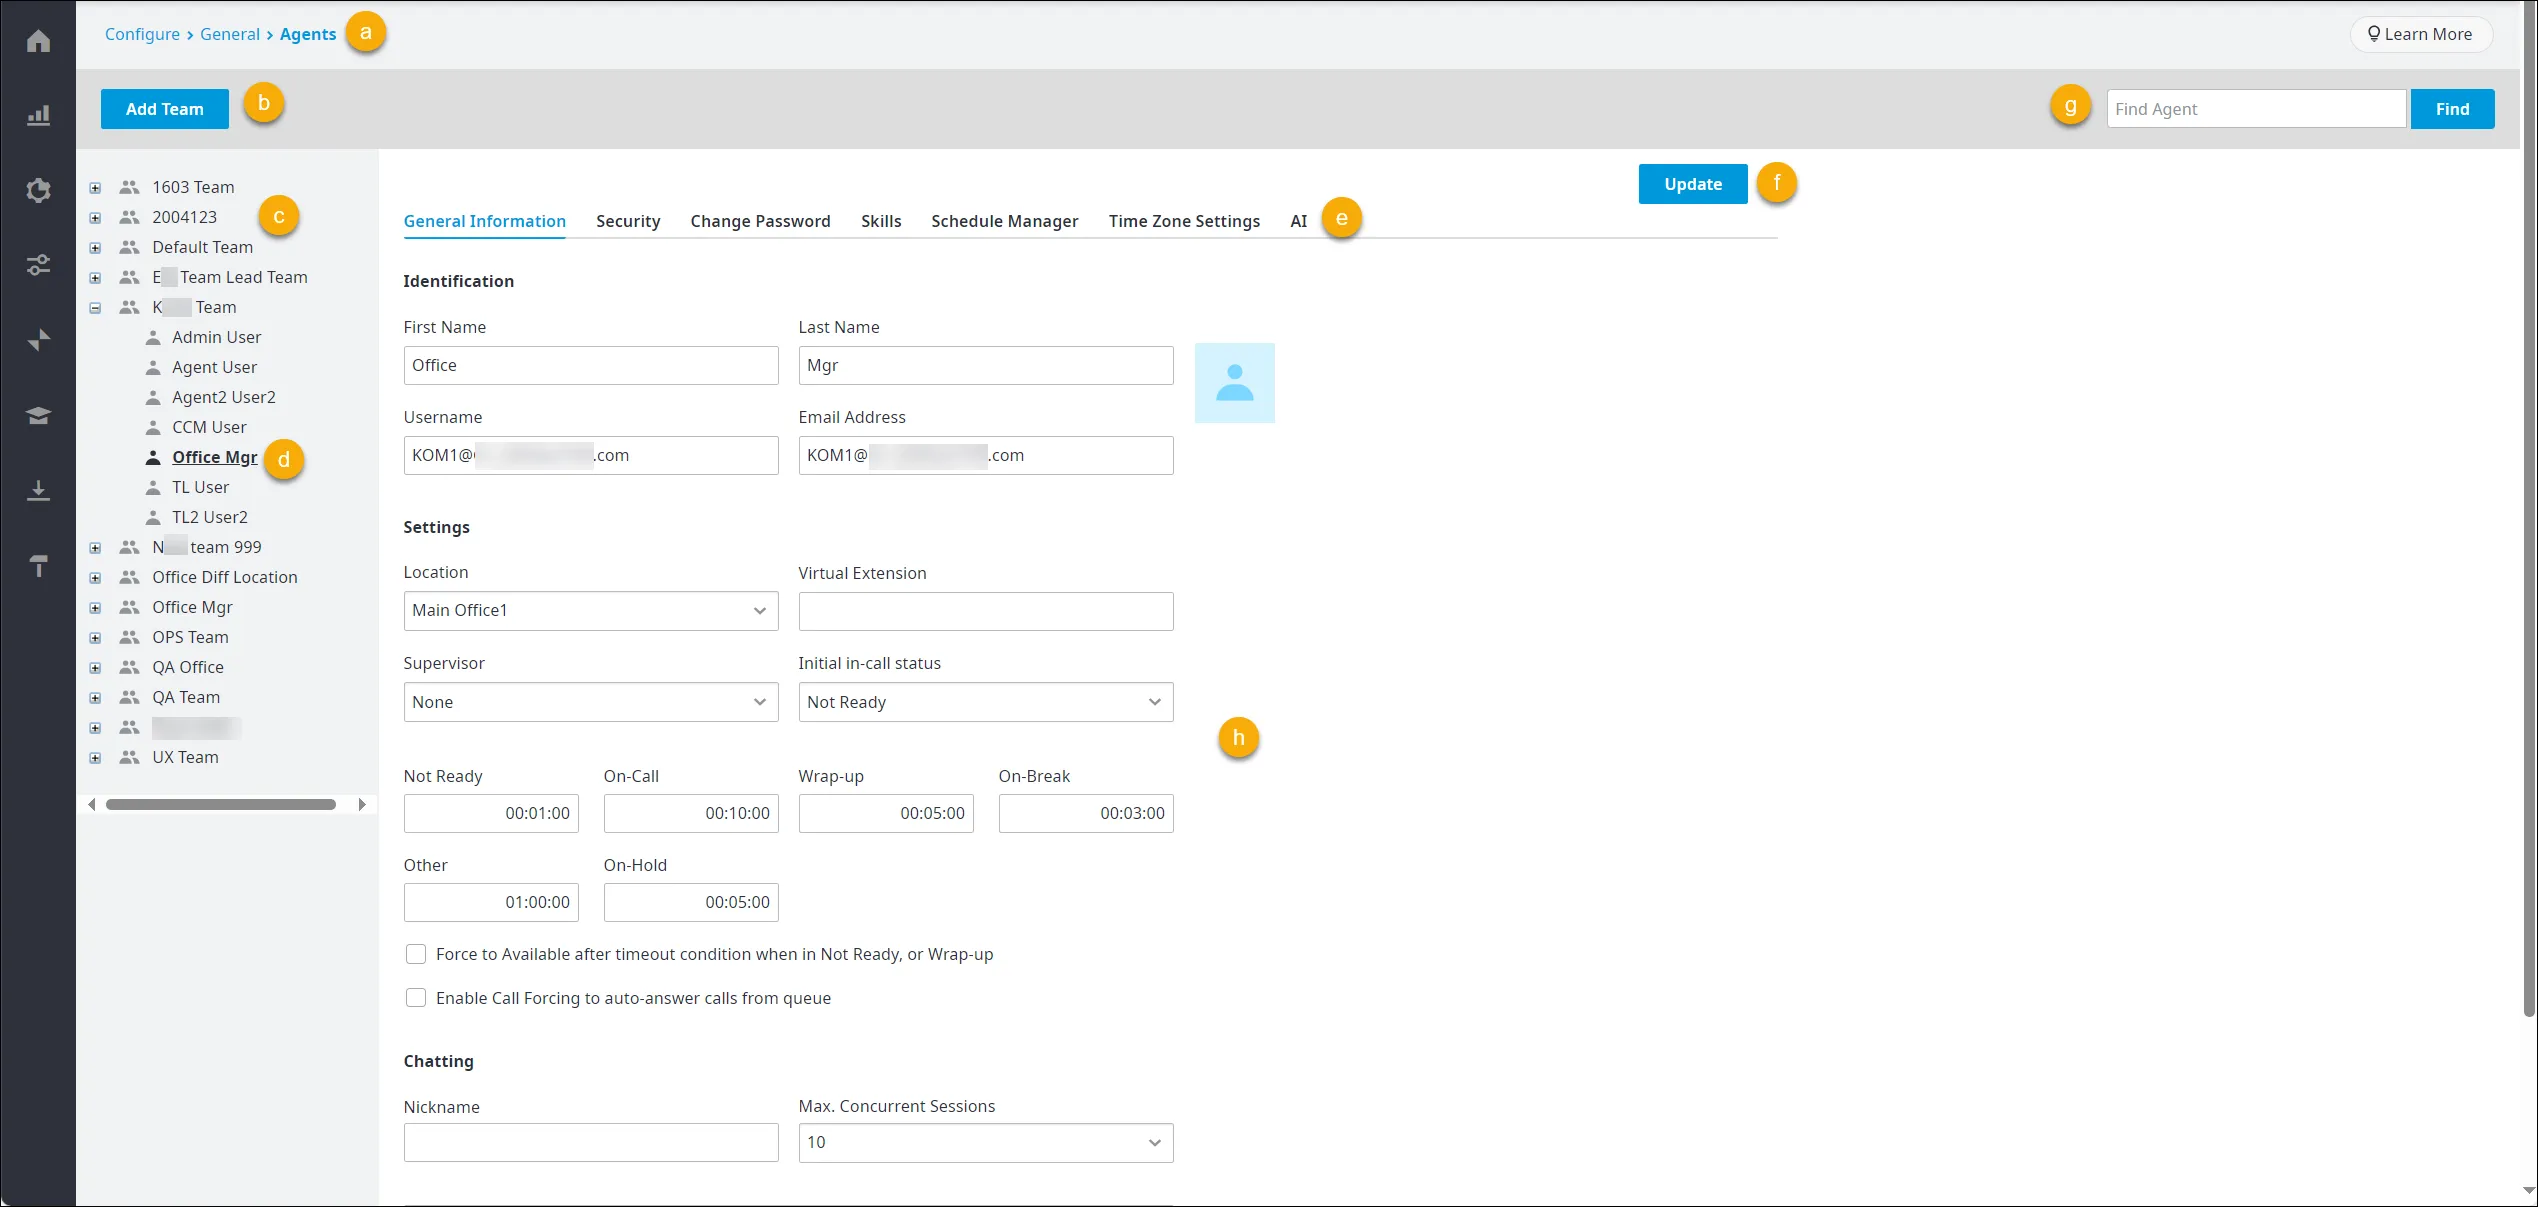This screenshot has width=2538, height=1207.
Task: Switch to the Security tab
Action: (x=628, y=221)
